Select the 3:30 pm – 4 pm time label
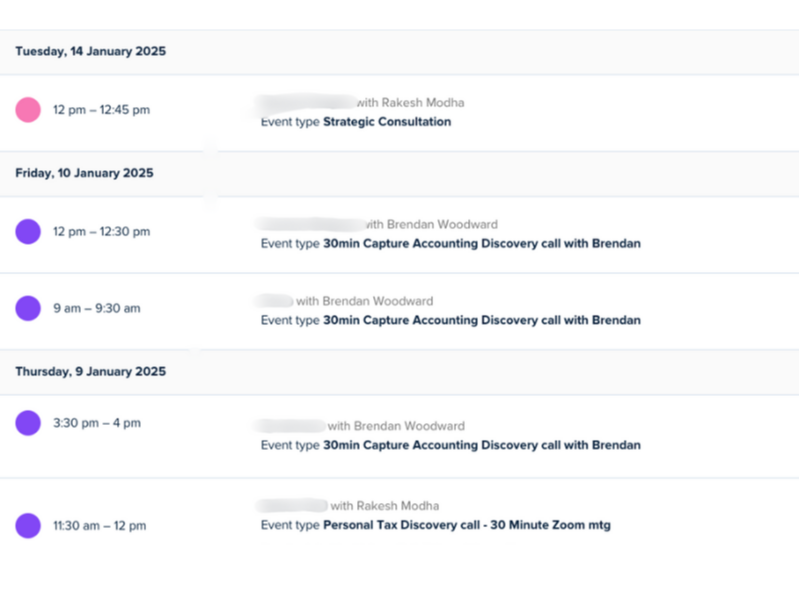This screenshot has height=605, width=799. (x=96, y=423)
